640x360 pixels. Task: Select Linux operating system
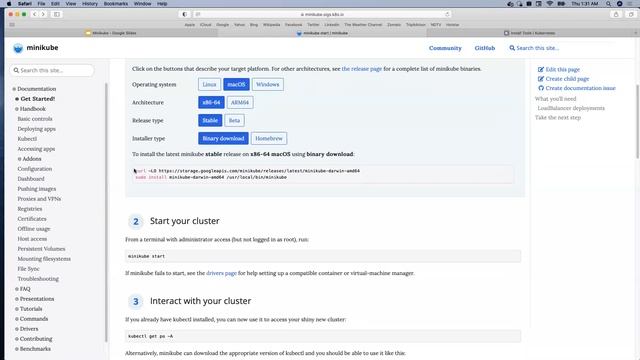coord(209,84)
